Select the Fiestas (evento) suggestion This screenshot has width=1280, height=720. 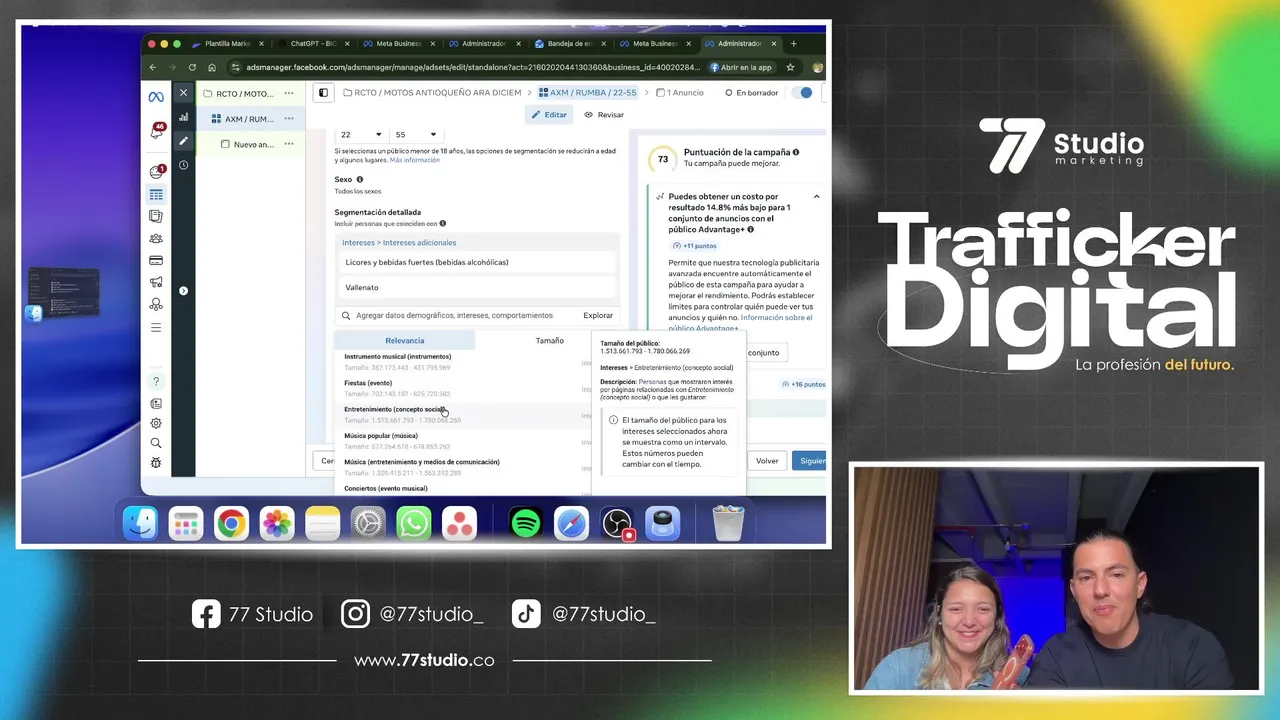pos(462,388)
